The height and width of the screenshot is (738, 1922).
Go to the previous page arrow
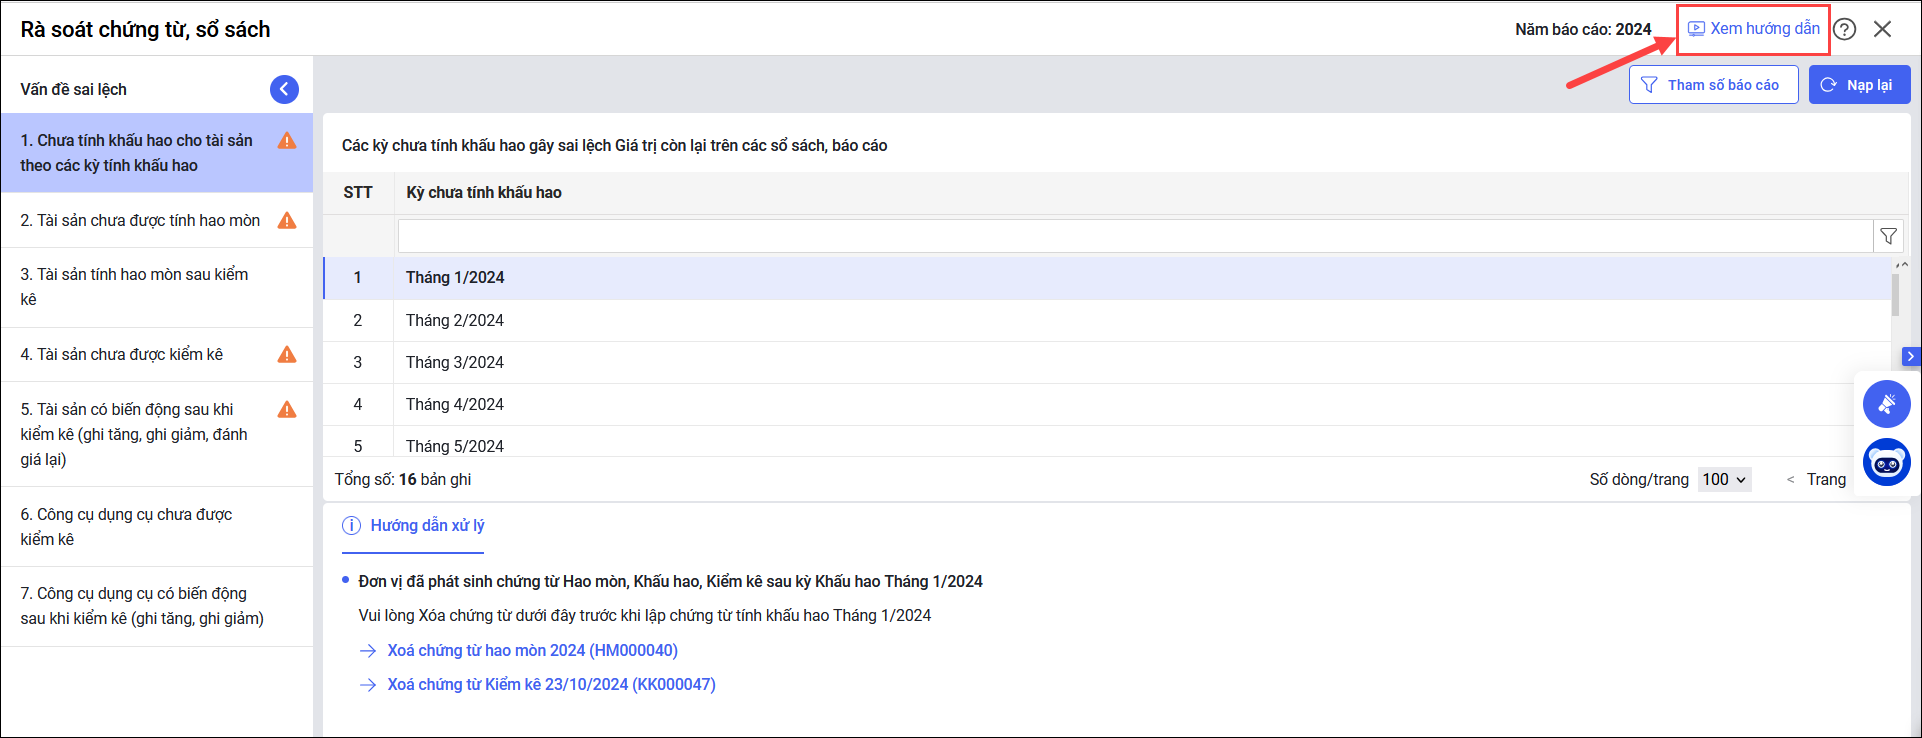[1790, 480]
